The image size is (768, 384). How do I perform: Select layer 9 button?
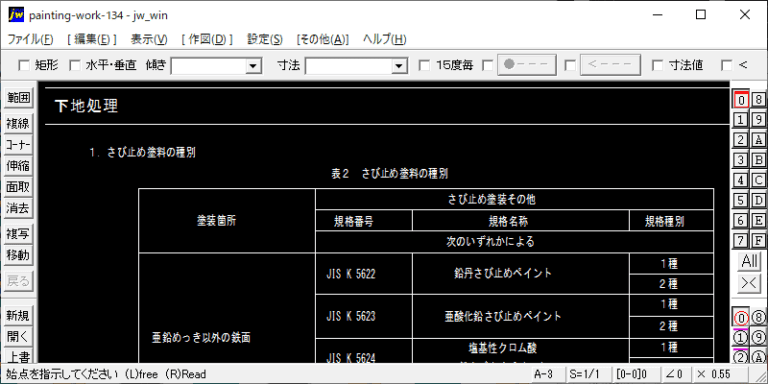(758, 120)
